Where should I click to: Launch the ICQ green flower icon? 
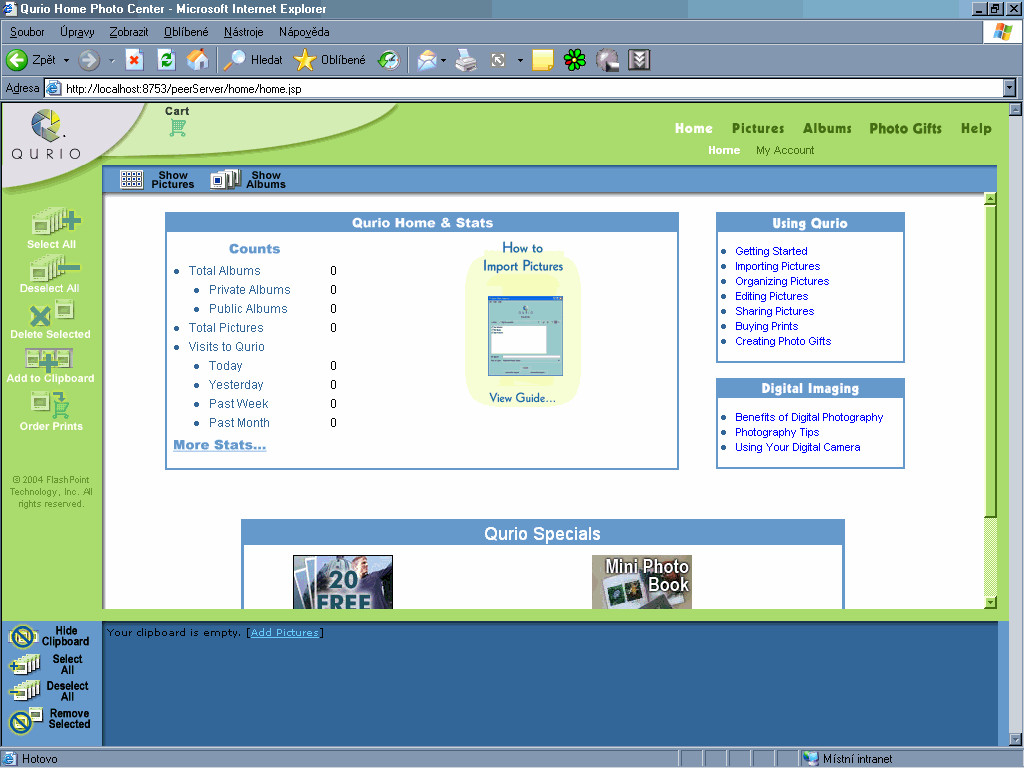575,60
